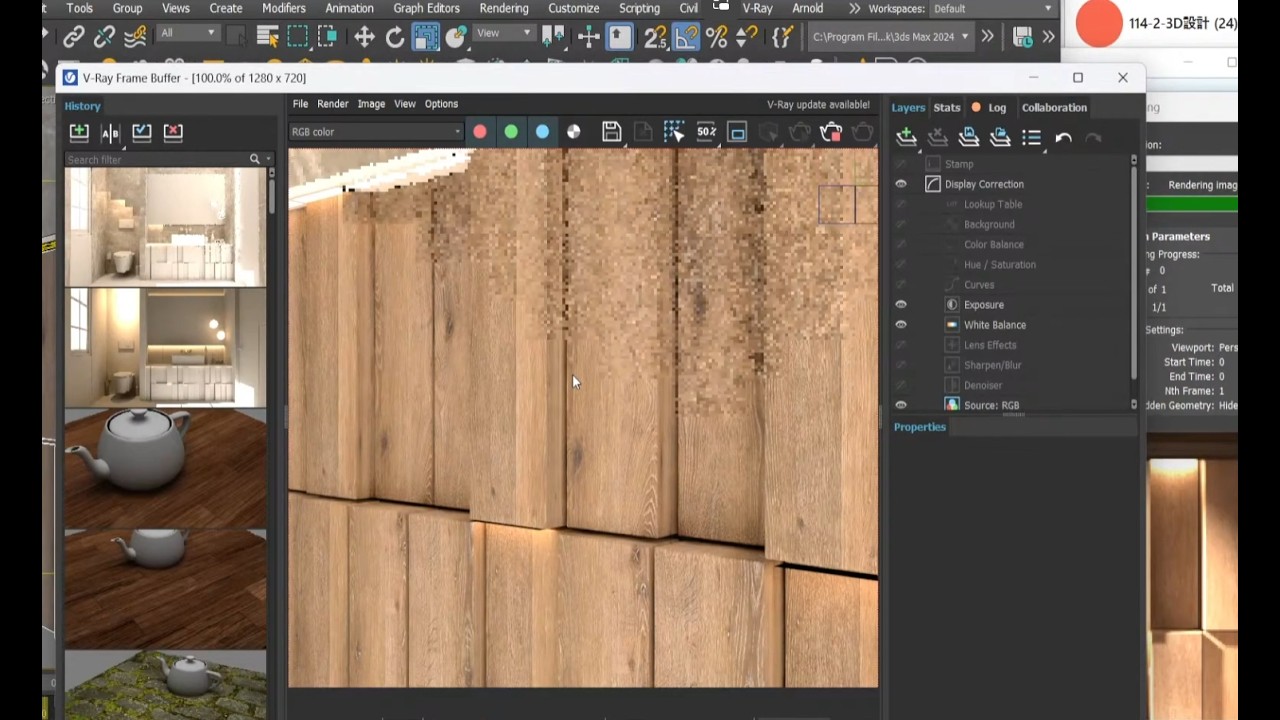
Task: Save the render to History
Action: pos(79,132)
